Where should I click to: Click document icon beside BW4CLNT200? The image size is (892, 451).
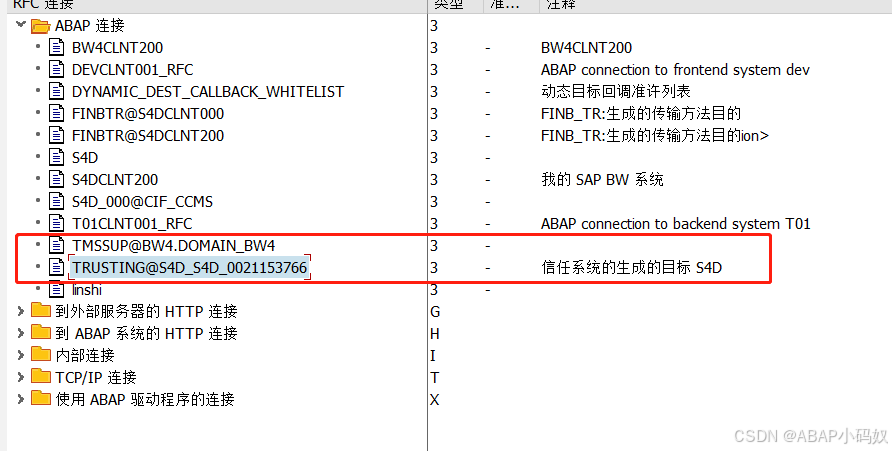pos(56,47)
